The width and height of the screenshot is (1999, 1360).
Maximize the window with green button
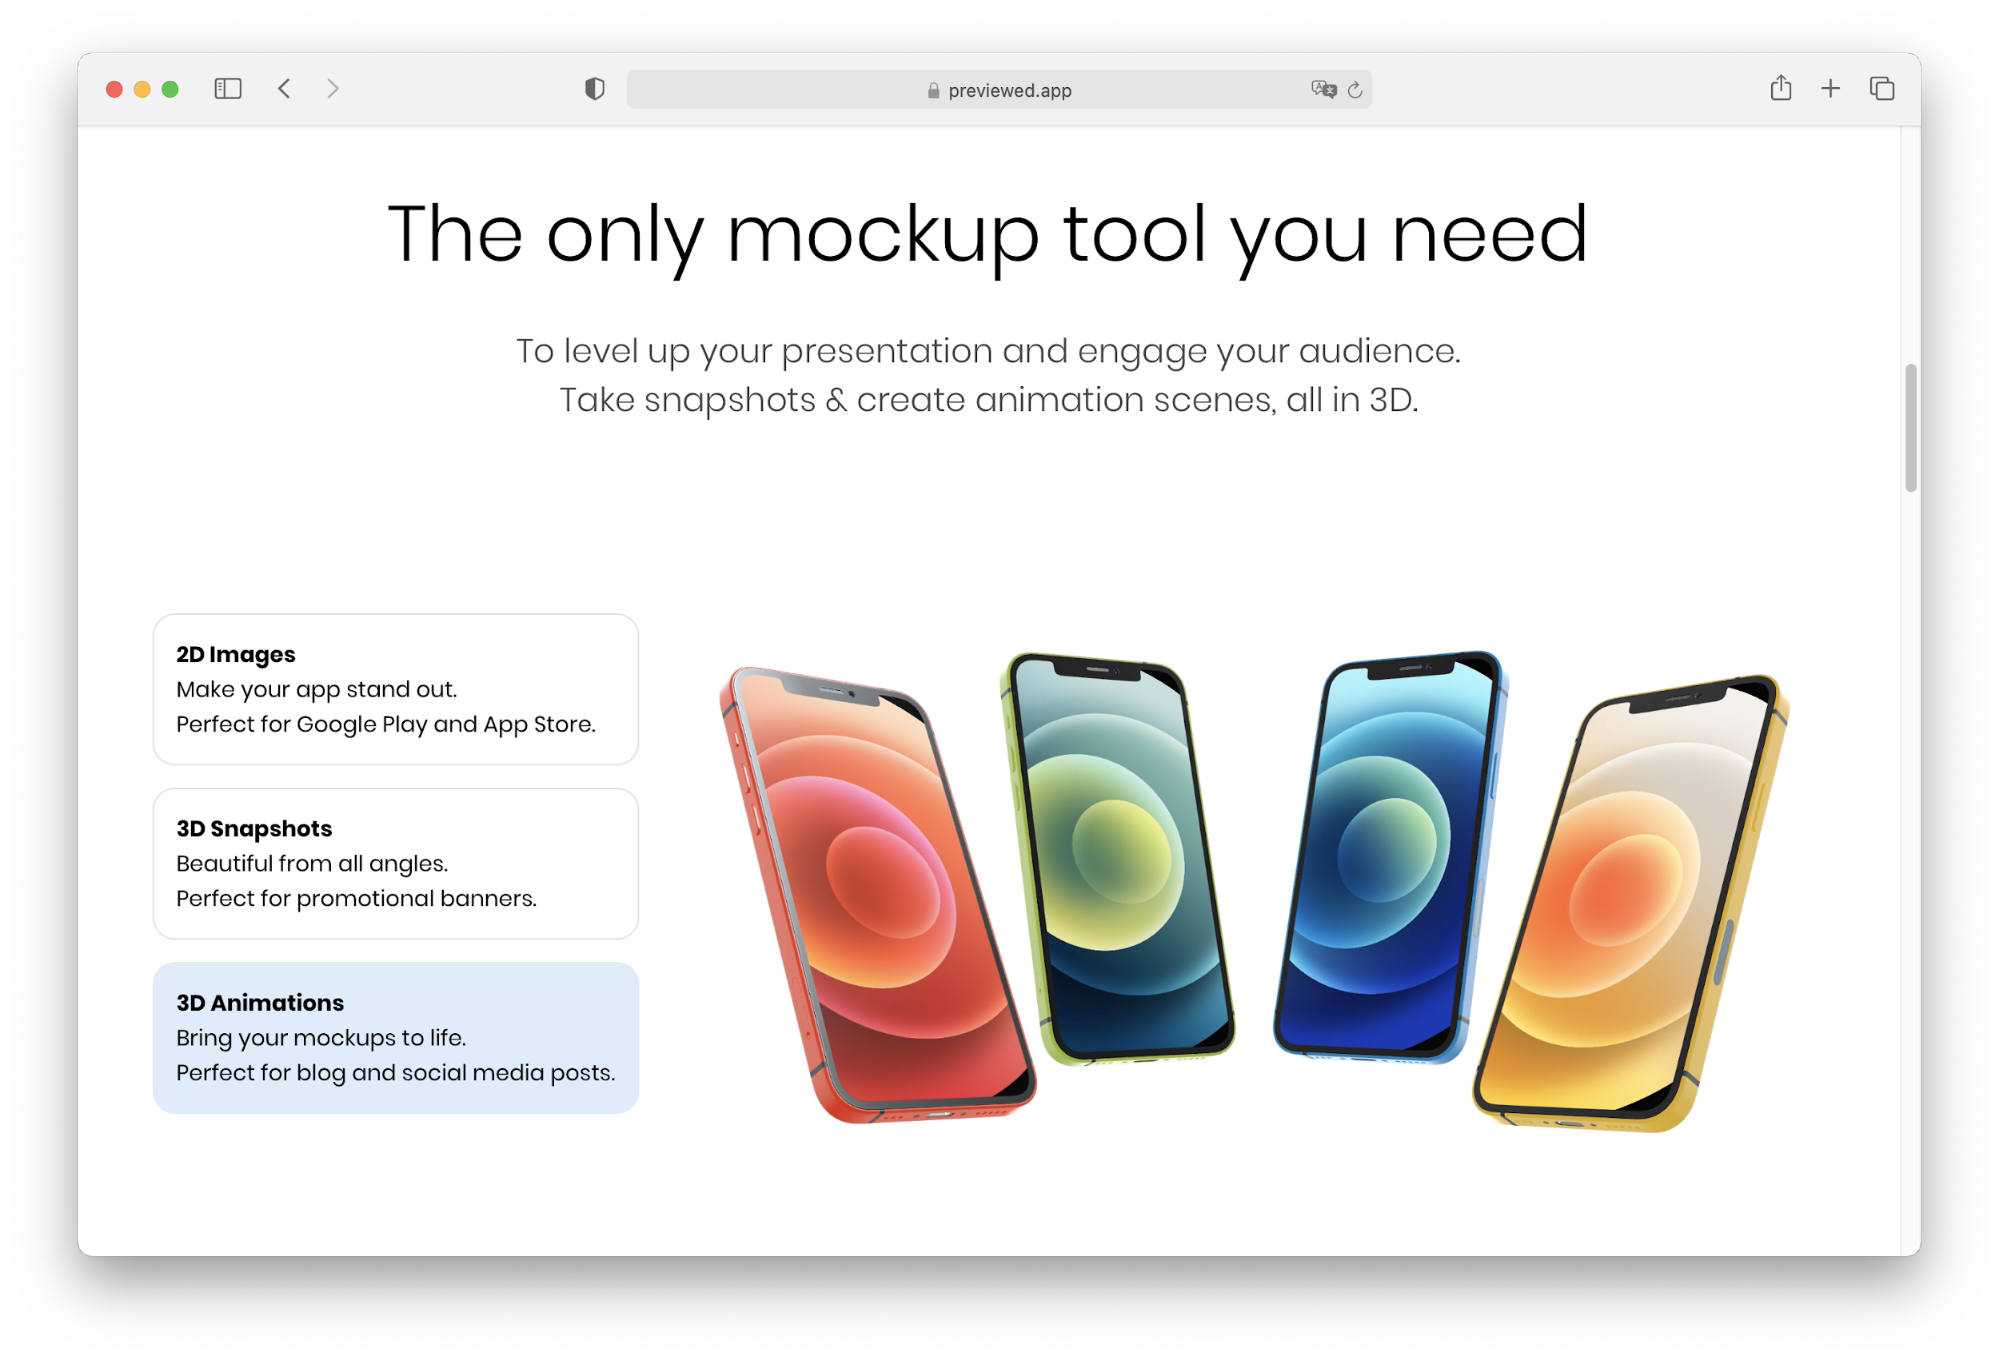tap(170, 89)
